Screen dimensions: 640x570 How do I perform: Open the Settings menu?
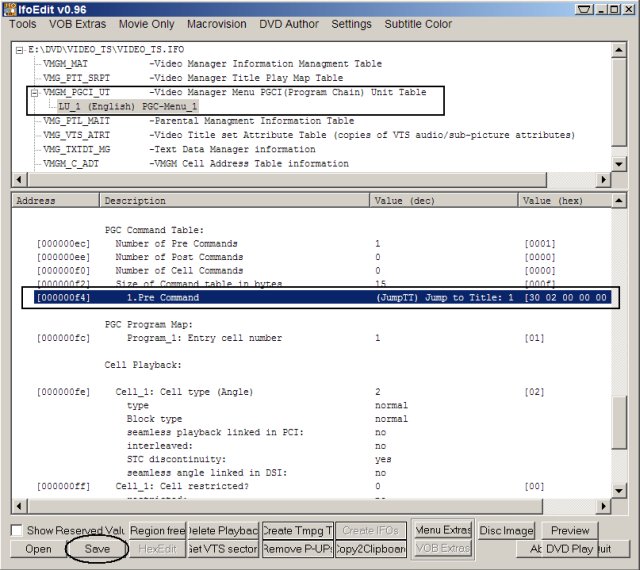[x=351, y=24]
